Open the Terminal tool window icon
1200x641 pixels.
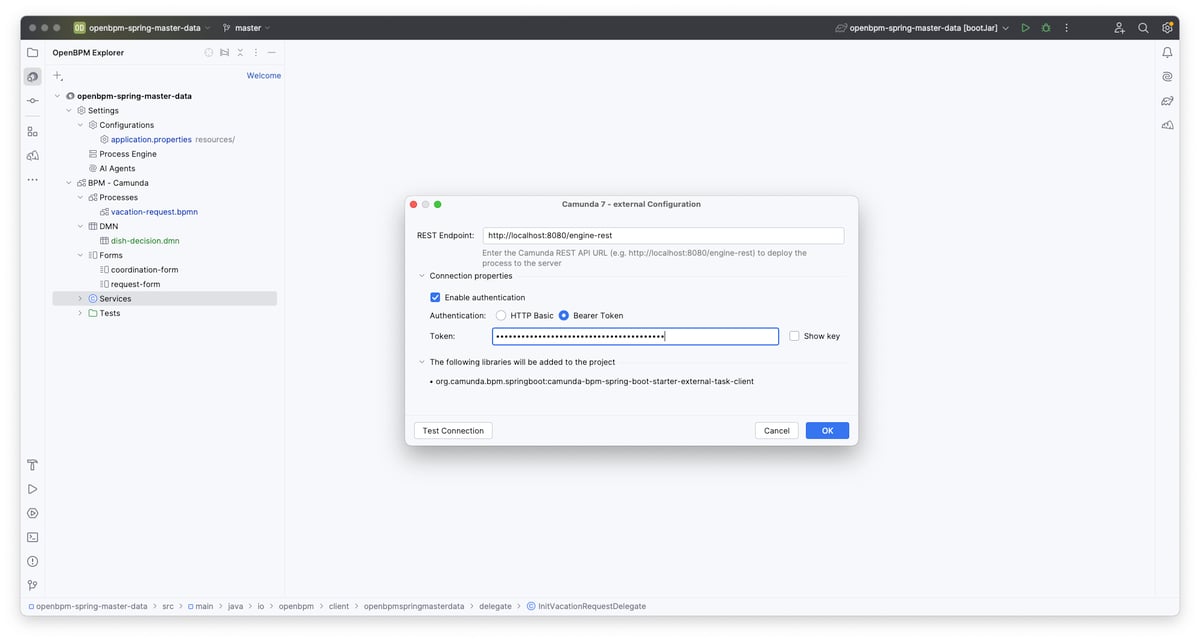pyautogui.click(x=33, y=537)
